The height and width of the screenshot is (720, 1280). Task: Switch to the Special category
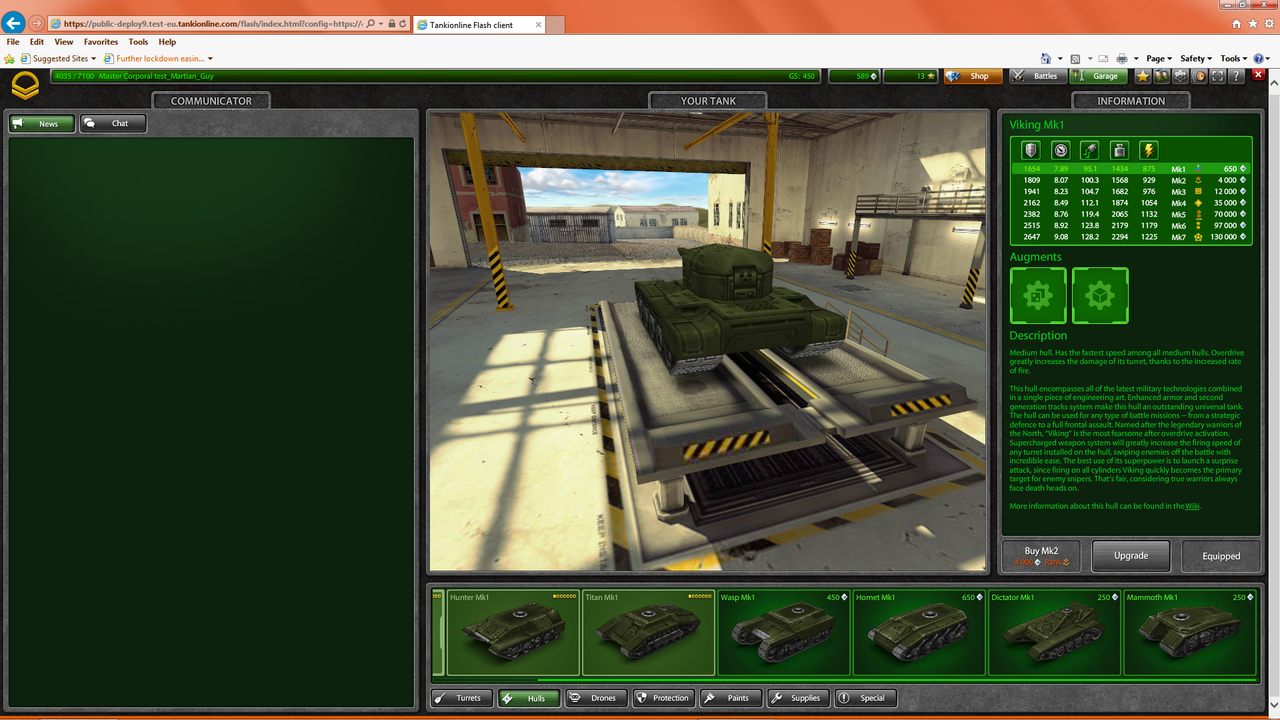click(x=865, y=698)
